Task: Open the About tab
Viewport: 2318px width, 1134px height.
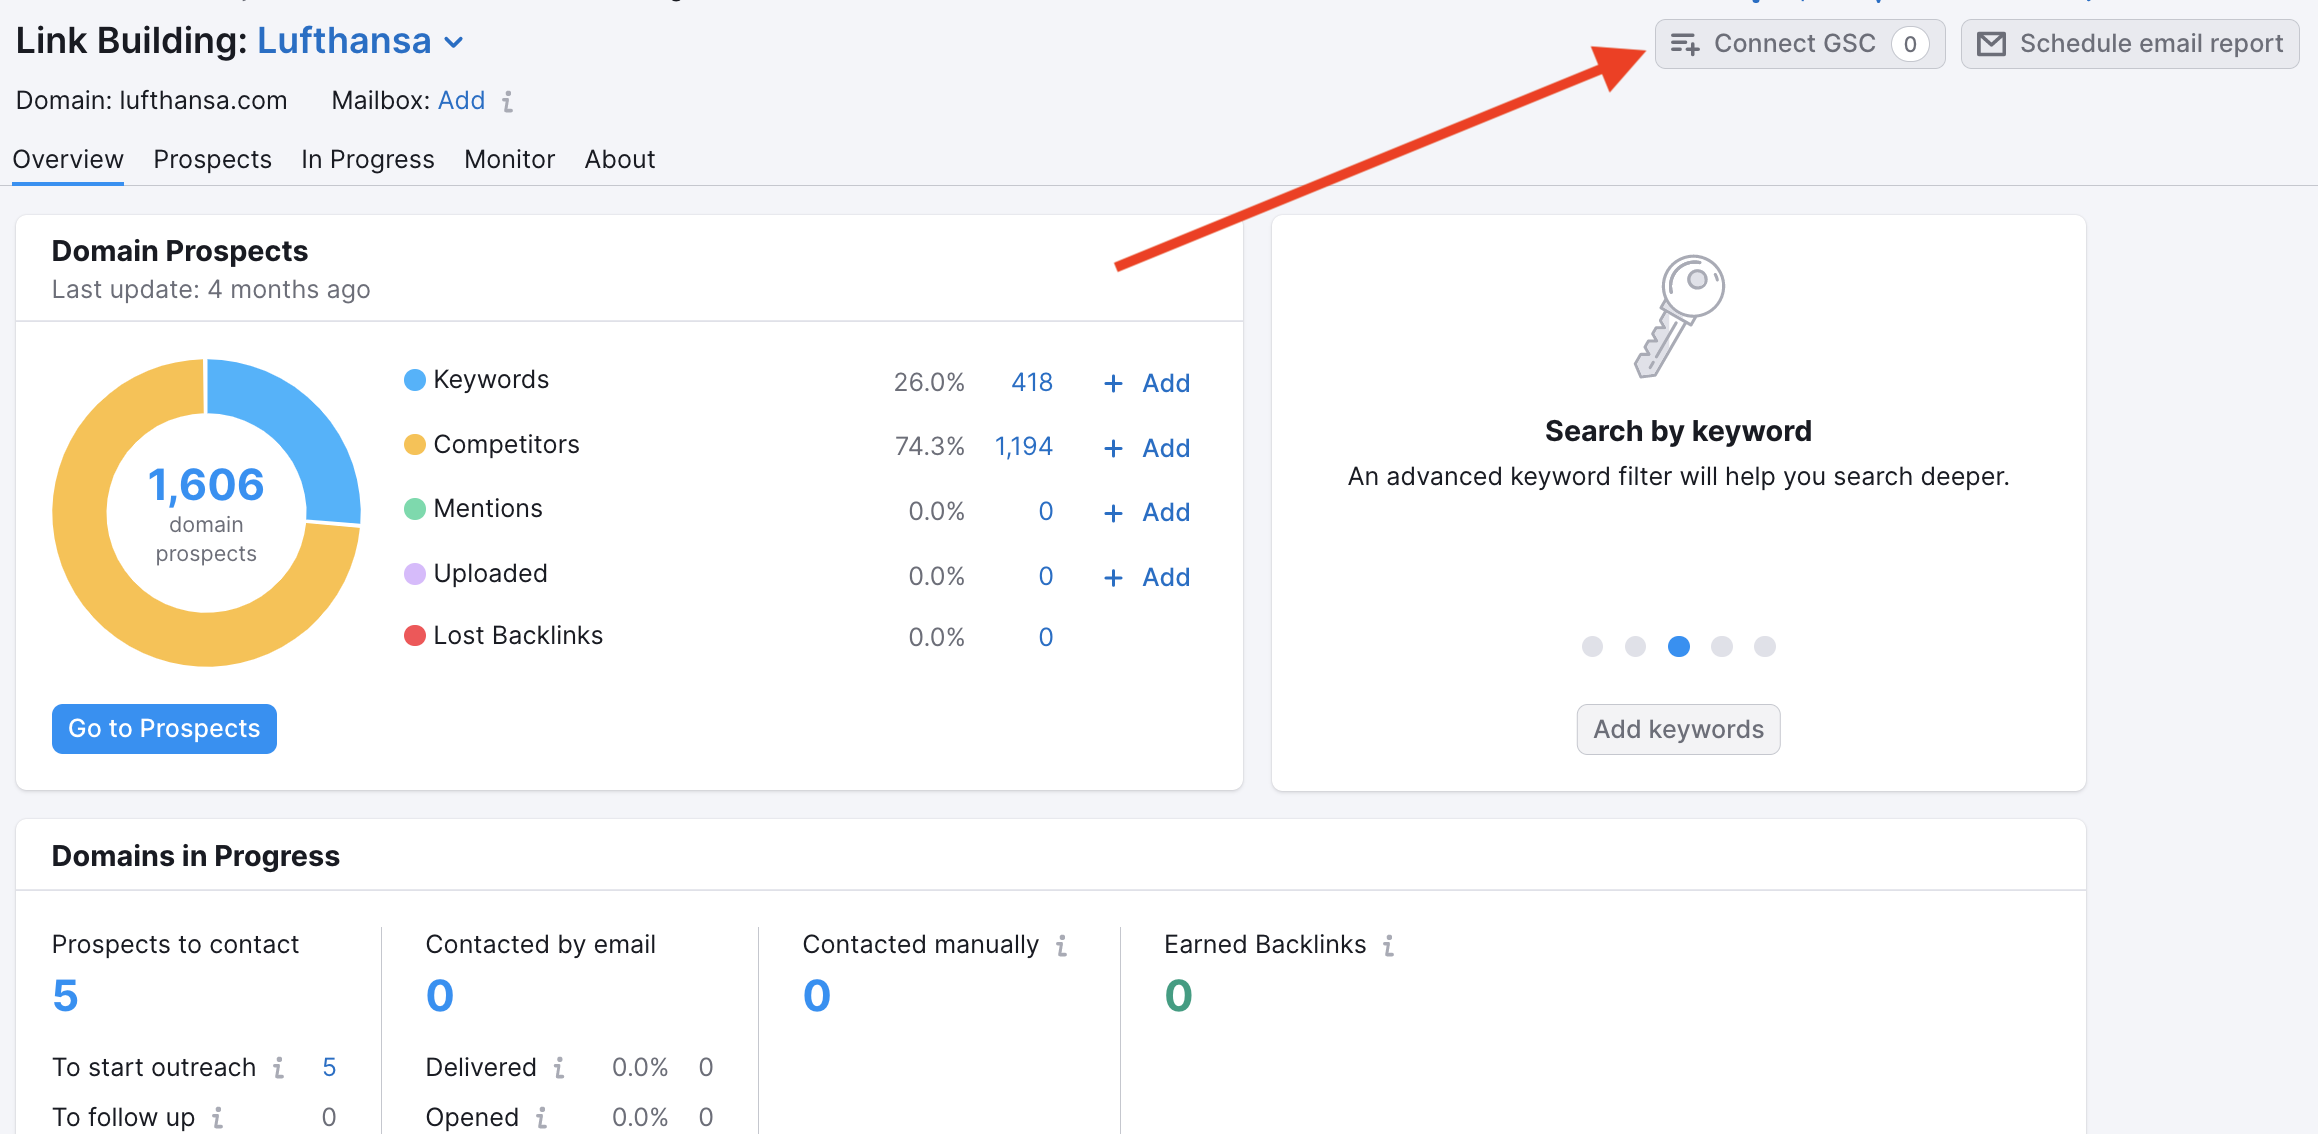Action: click(619, 159)
